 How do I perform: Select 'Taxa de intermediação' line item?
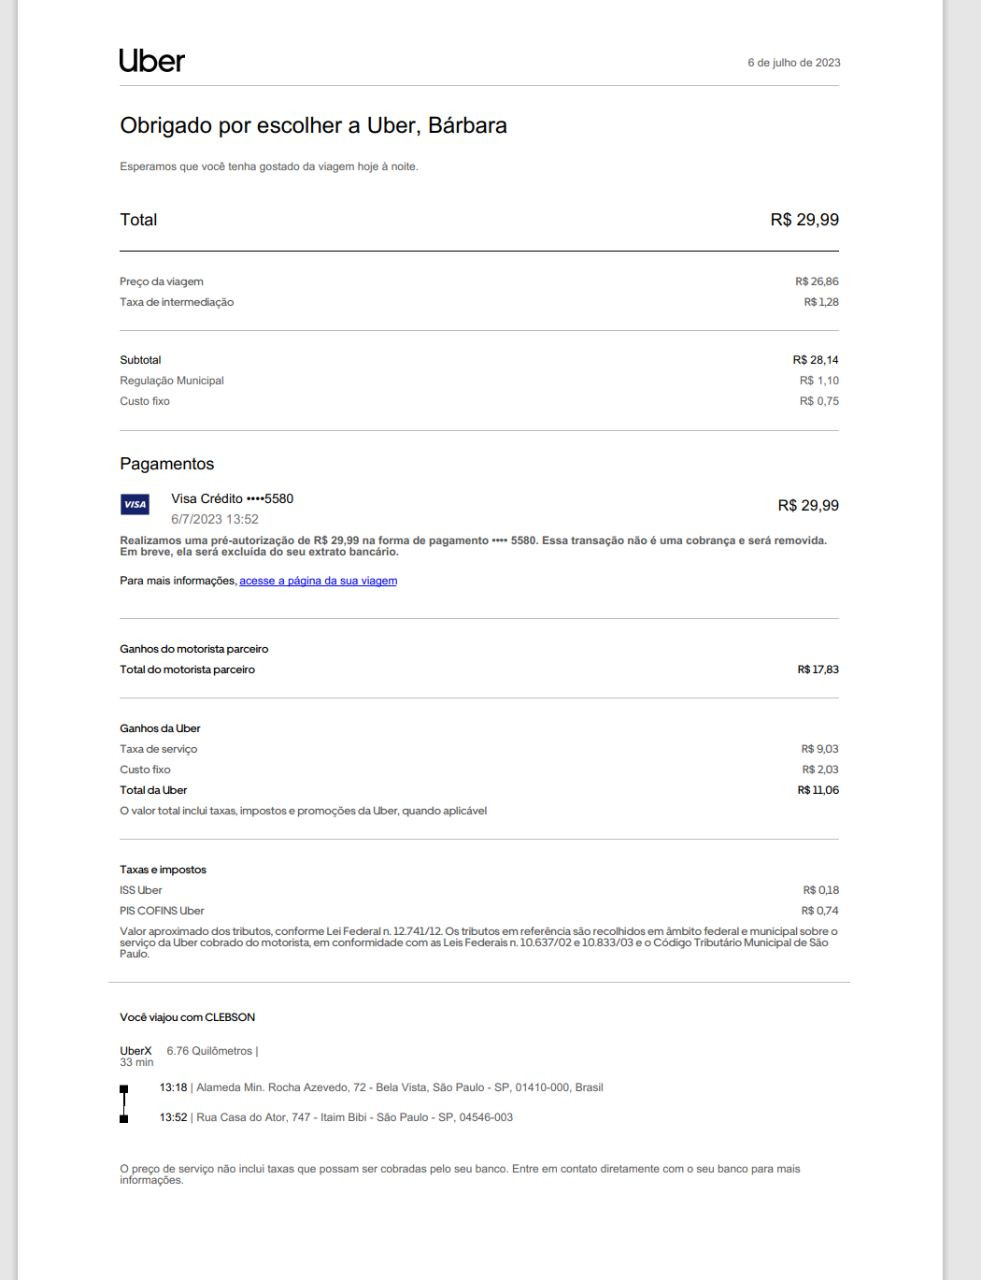177,302
